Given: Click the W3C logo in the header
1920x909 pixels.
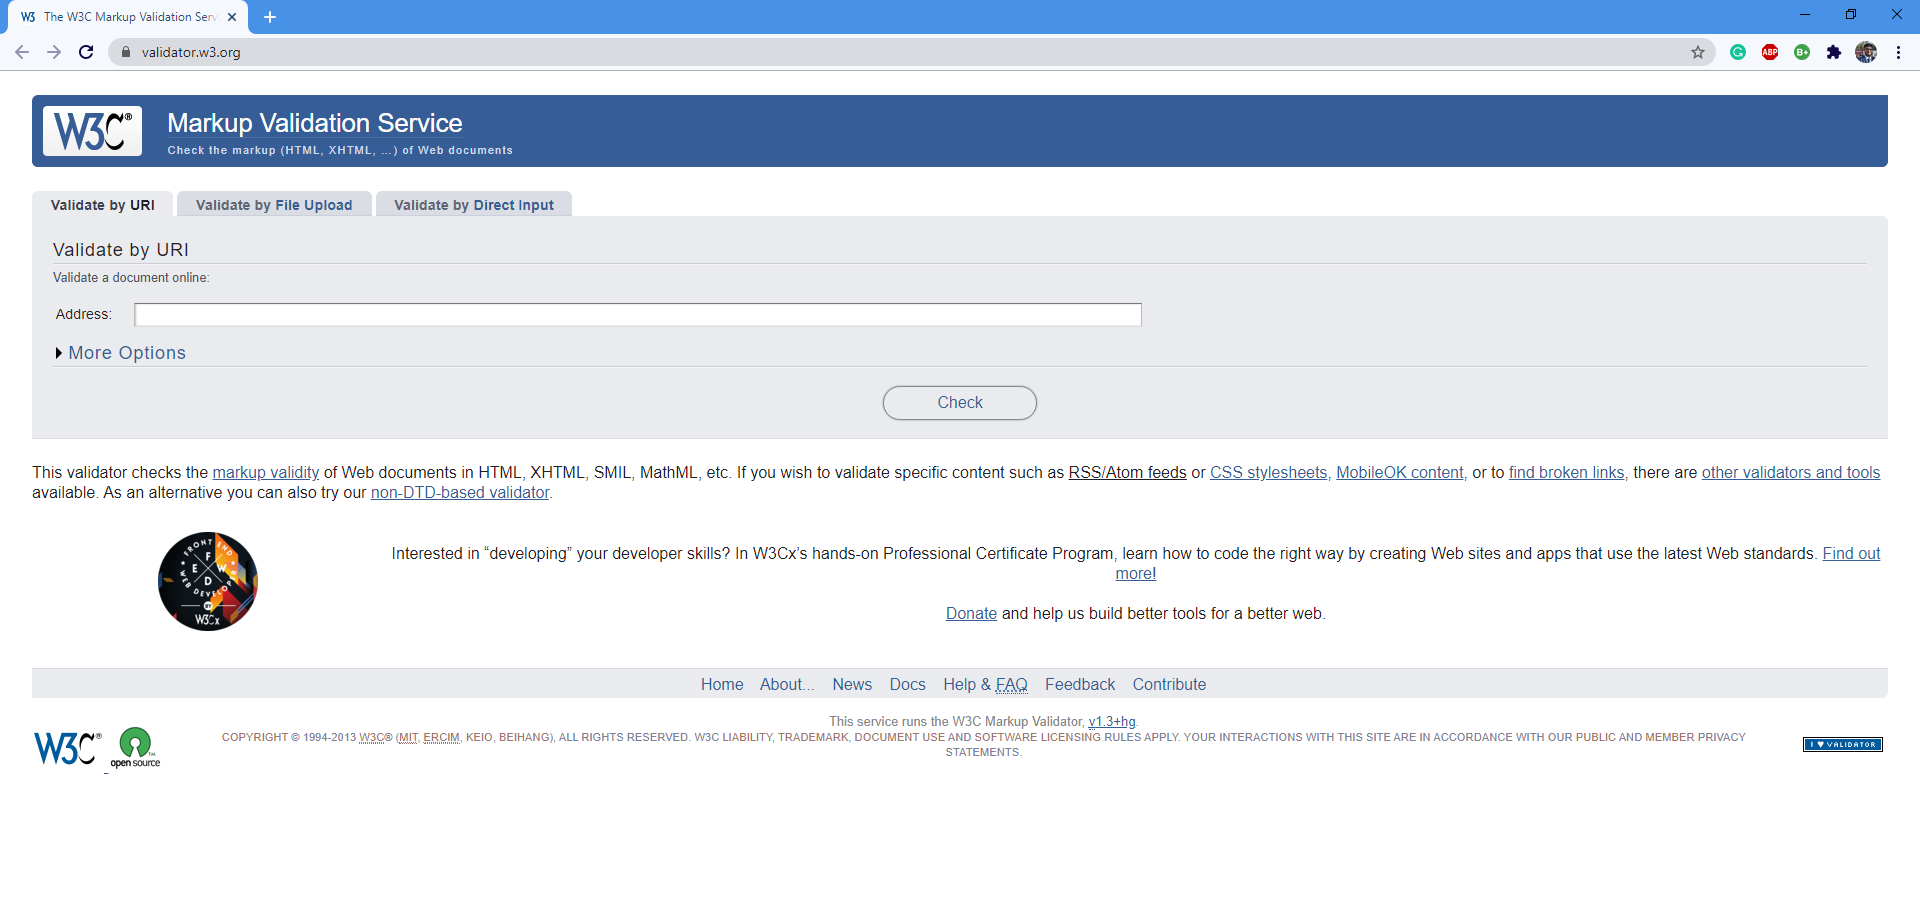Looking at the screenshot, I should (x=91, y=131).
